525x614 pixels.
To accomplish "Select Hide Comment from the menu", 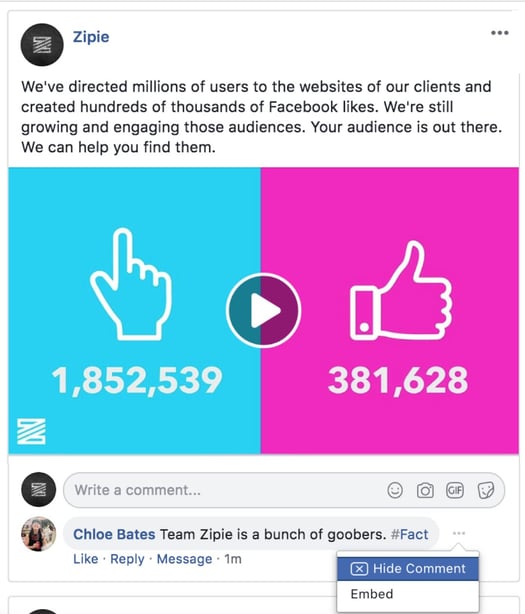I will click(408, 569).
